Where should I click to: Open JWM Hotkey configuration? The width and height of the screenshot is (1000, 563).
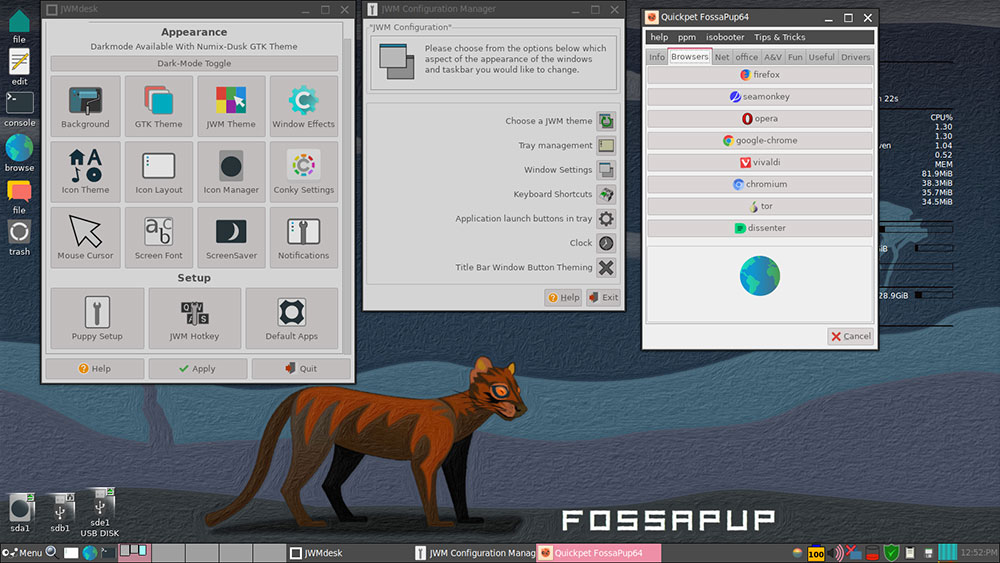(194, 318)
